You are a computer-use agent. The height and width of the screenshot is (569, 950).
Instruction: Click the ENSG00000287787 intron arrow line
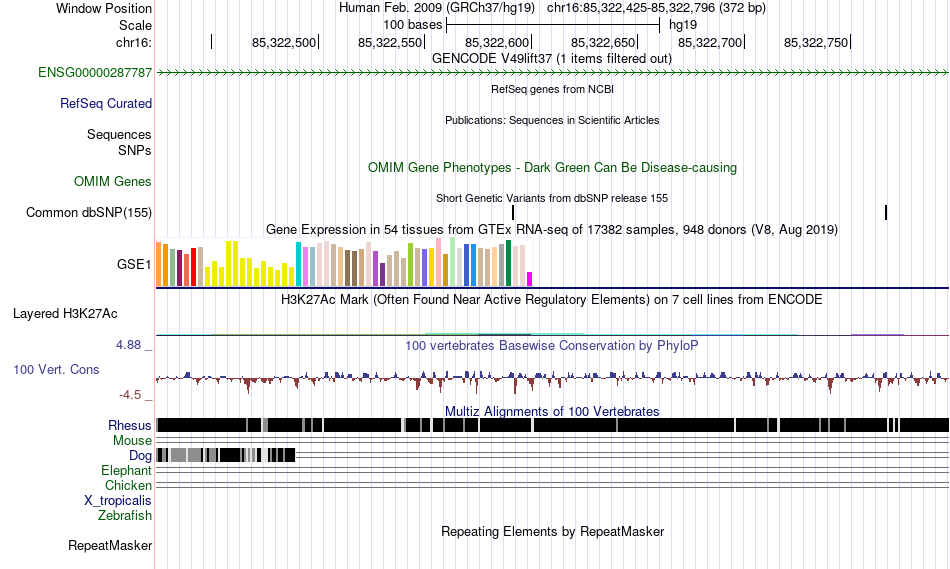[x=553, y=73]
